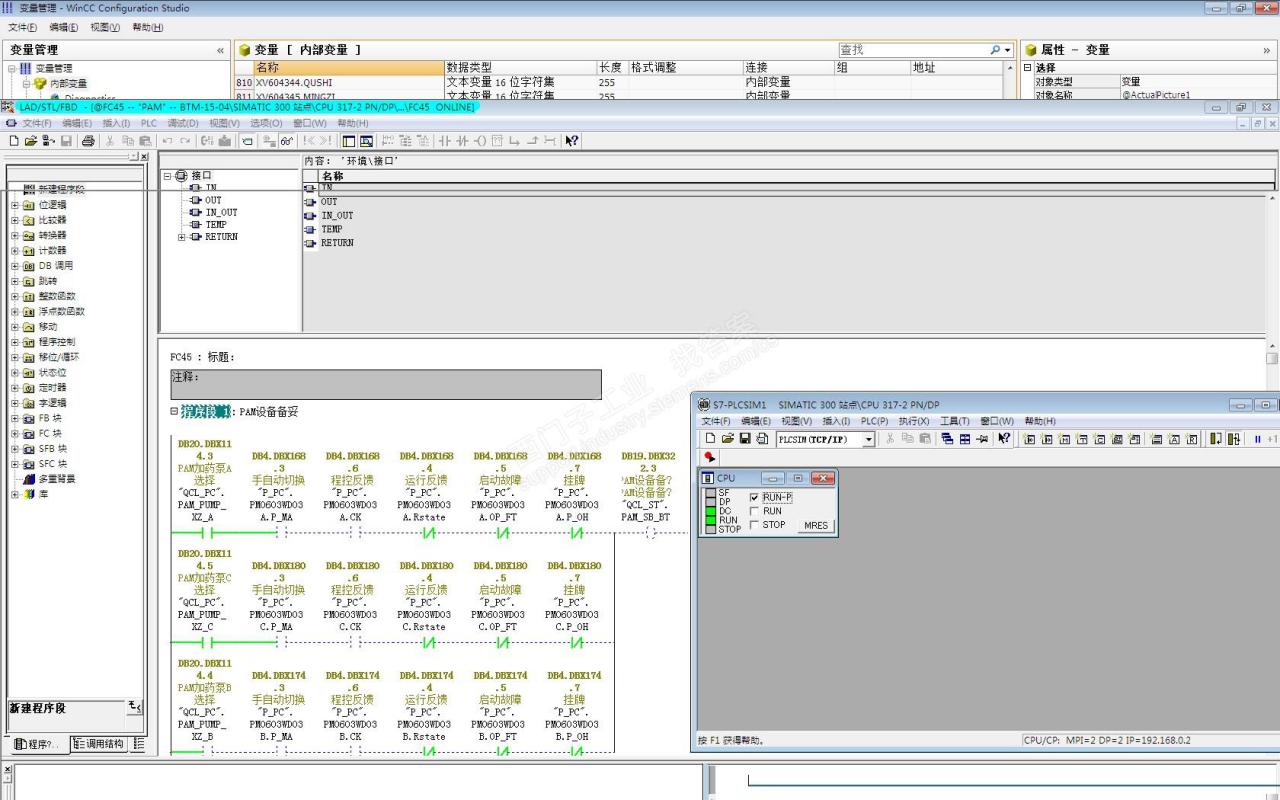The width and height of the screenshot is (1280, 800).
Task: Click the monitor (glasses) icon in LAD toolbar
Action: [x=287, y=141]
